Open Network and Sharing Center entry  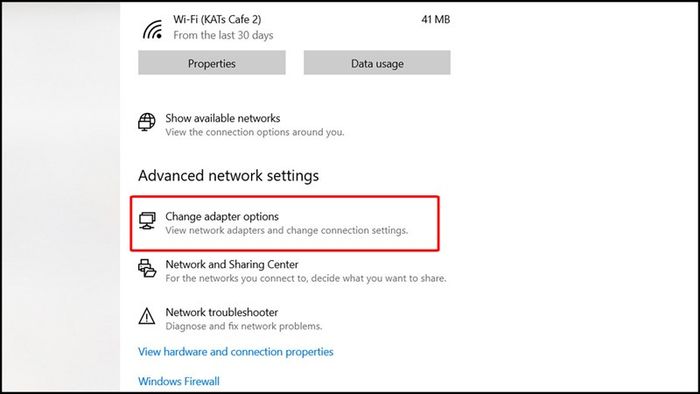point(292,271)
